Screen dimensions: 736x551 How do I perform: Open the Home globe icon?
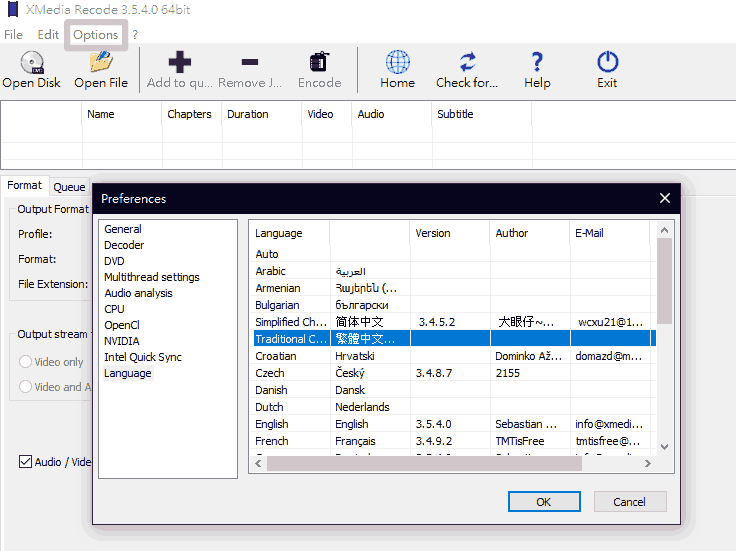(398, 62)
